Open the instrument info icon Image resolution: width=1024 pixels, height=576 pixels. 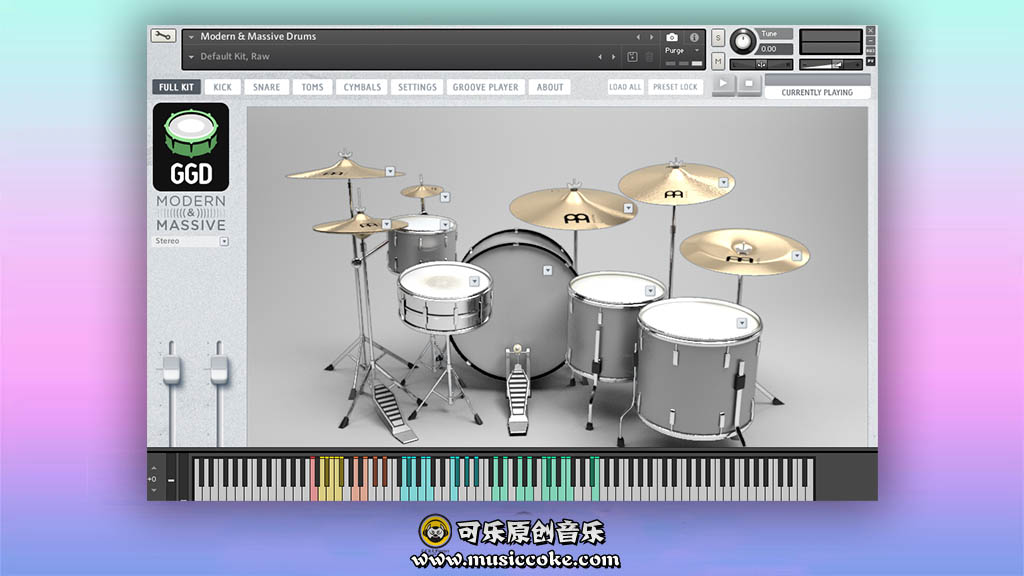point(695,37)
